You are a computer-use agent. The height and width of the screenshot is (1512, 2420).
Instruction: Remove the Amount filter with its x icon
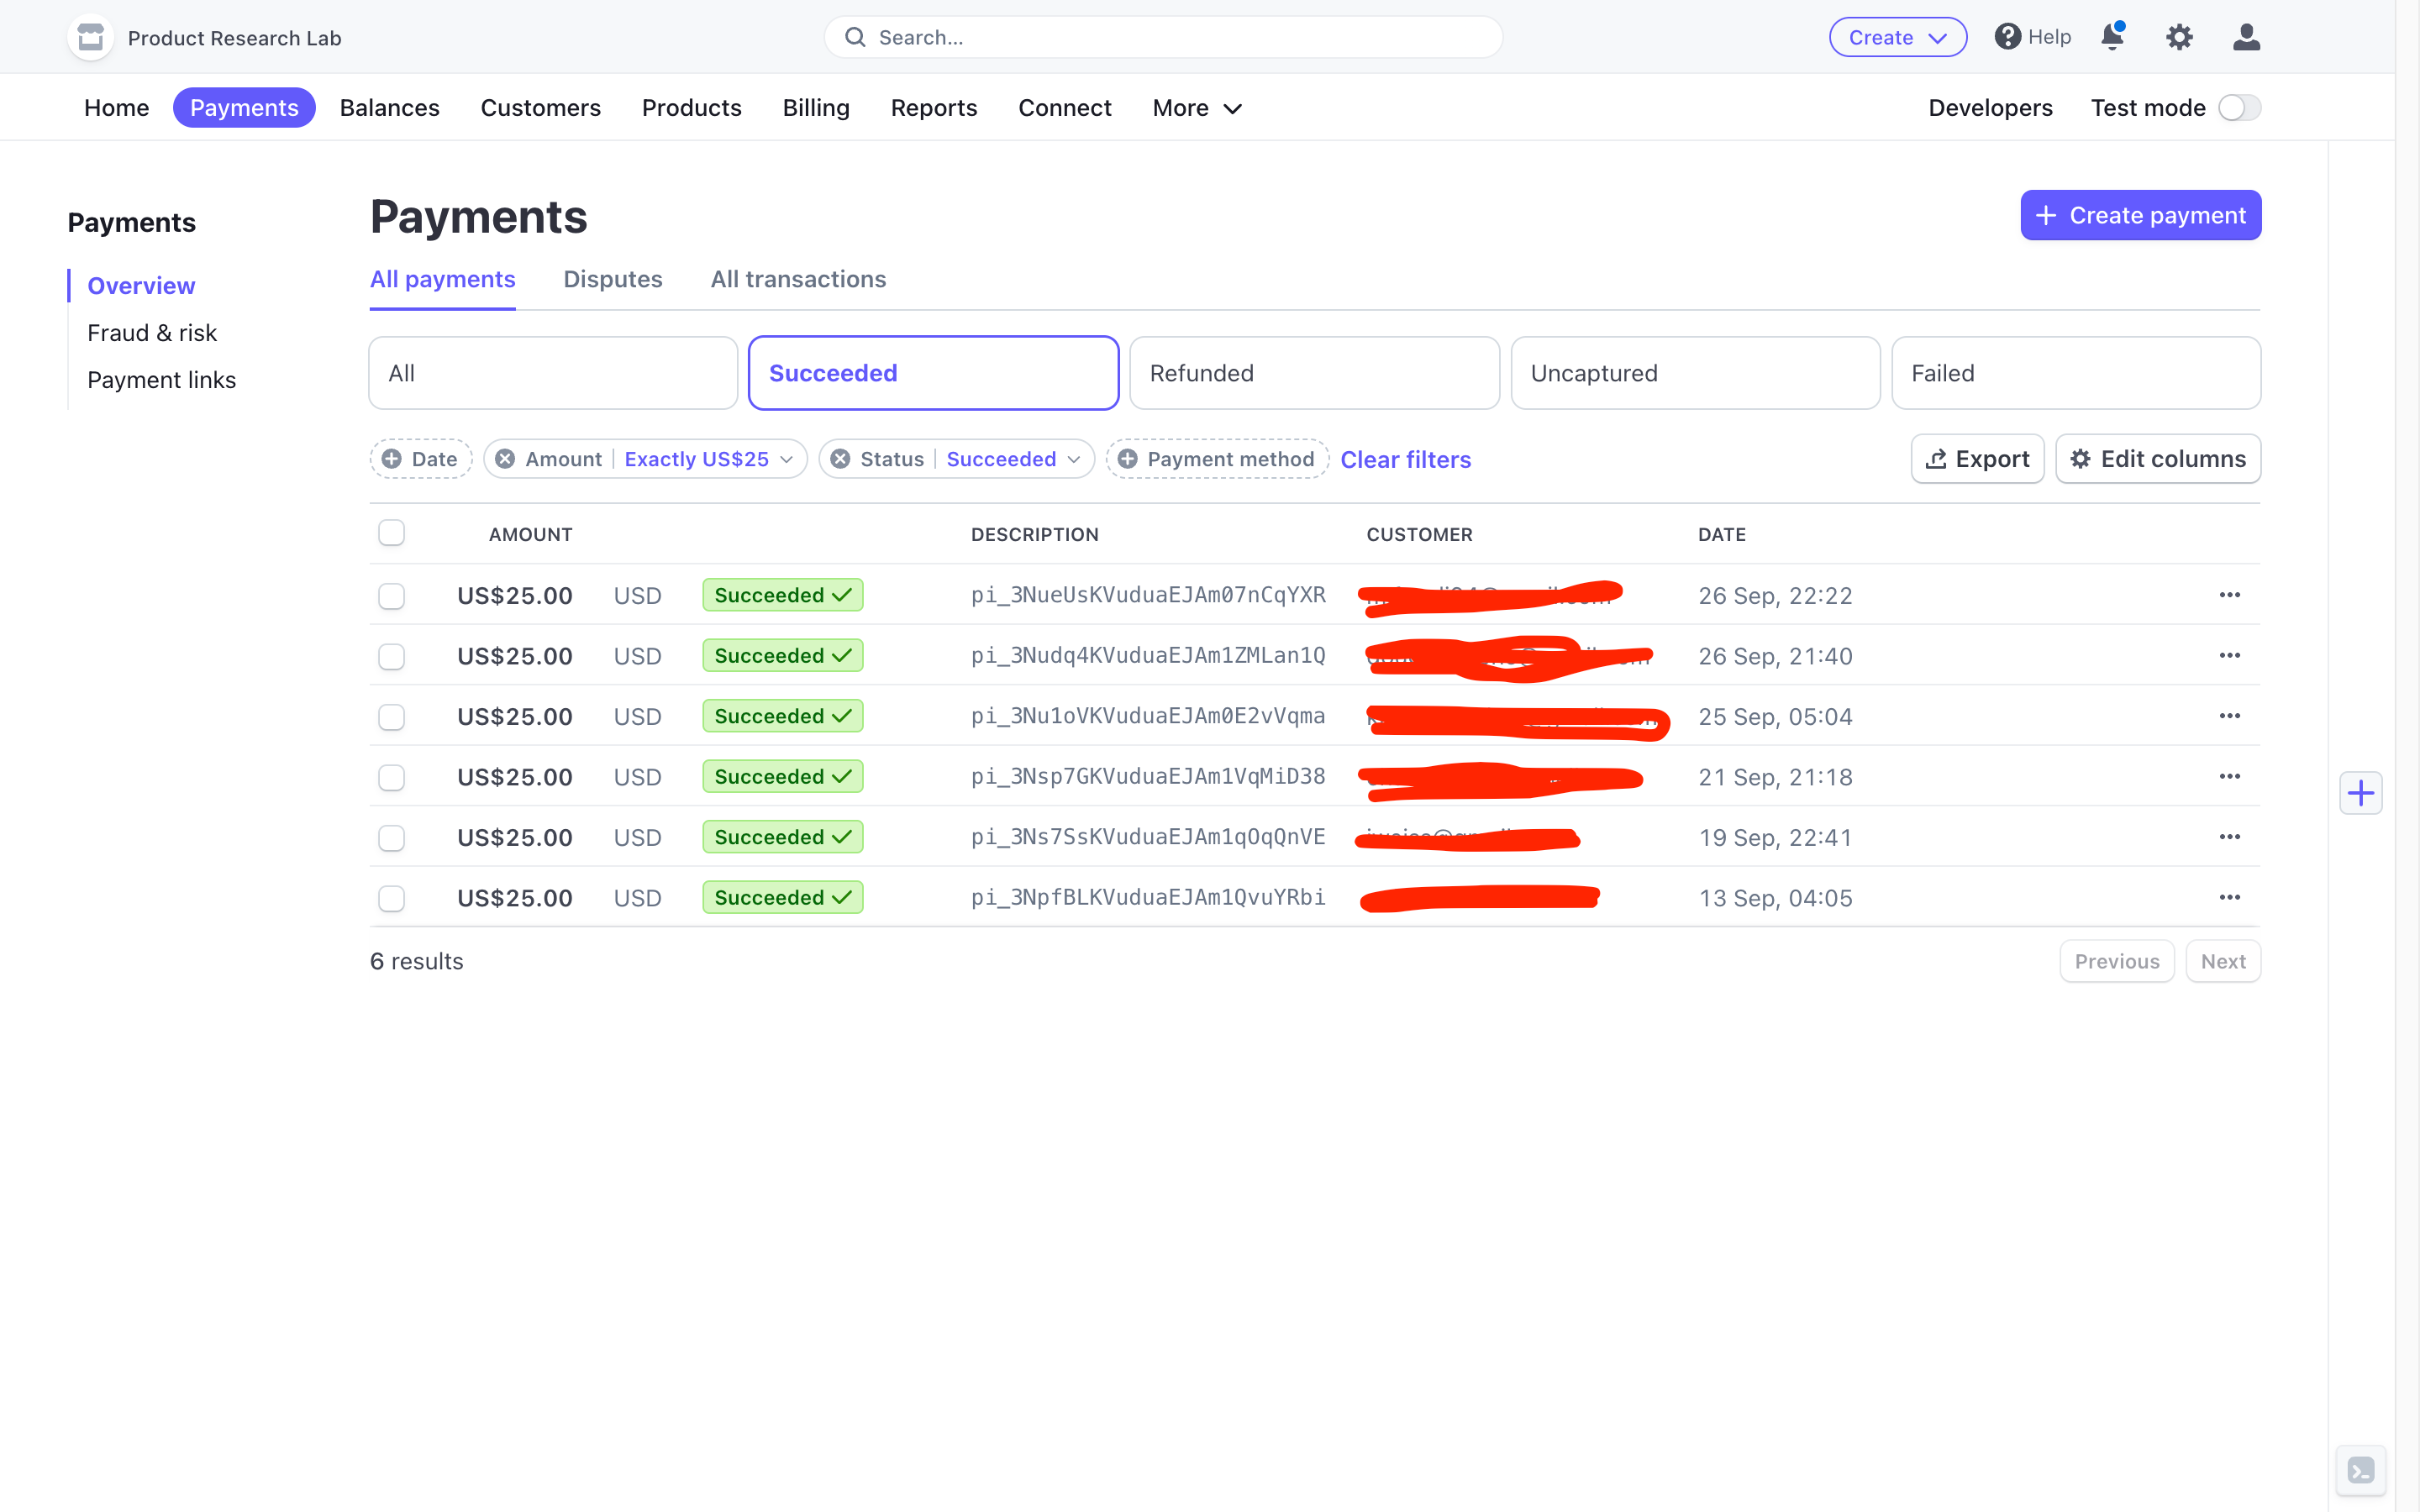pos(505,459)
